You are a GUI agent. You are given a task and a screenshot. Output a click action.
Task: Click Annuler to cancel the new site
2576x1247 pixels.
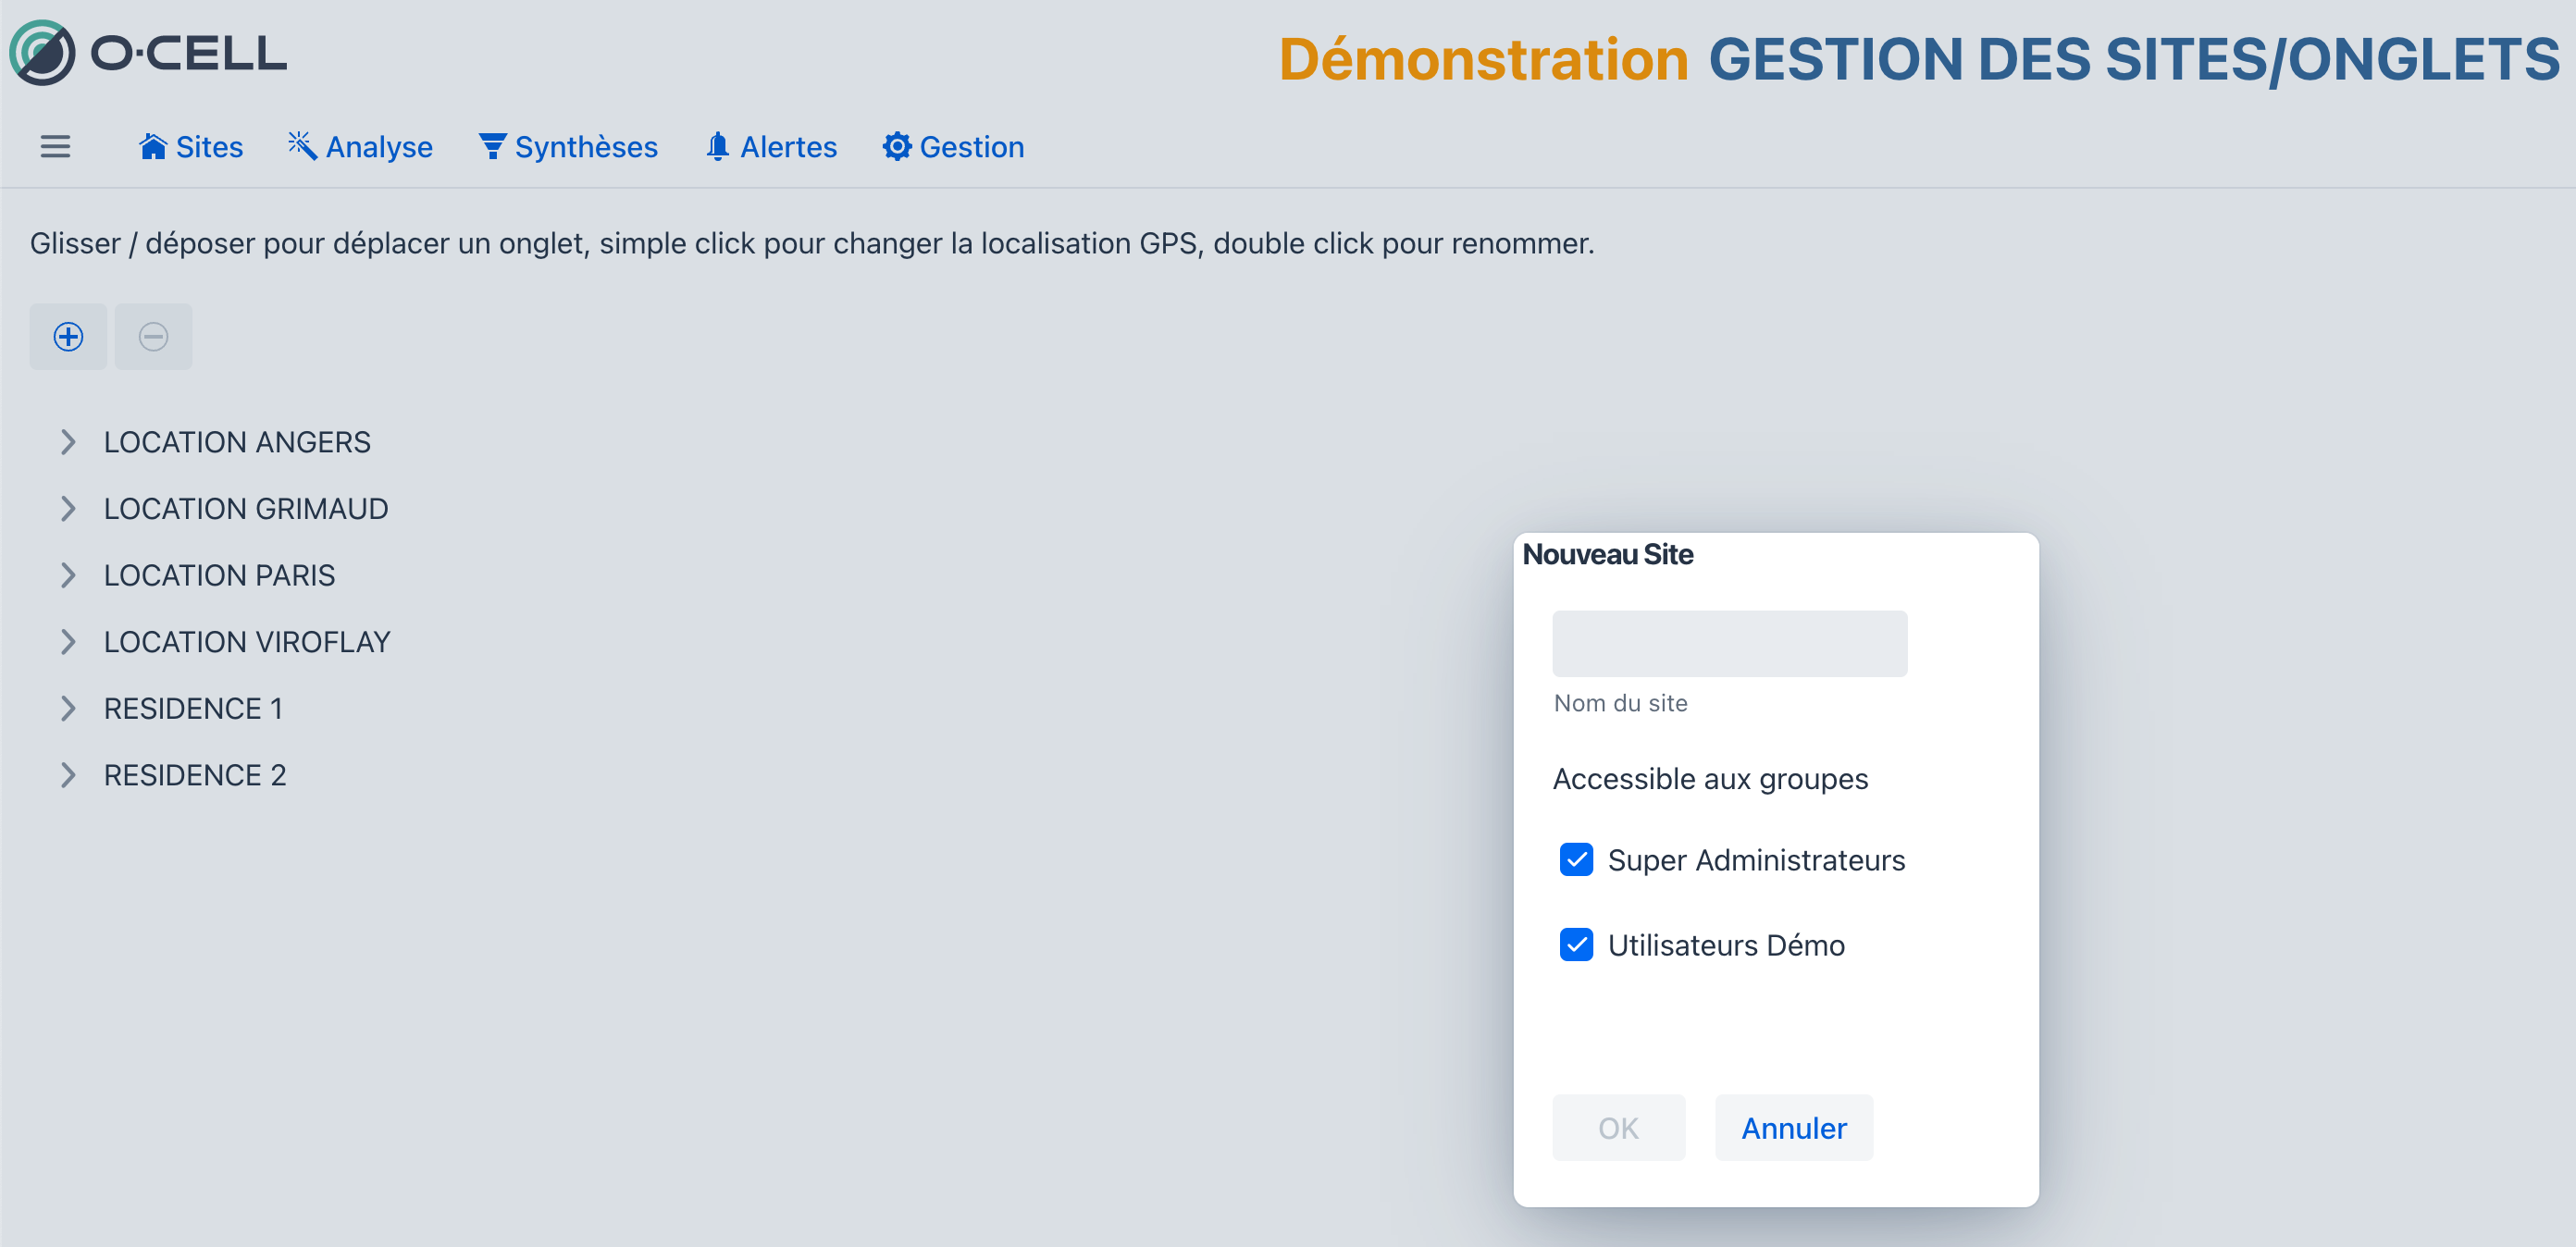[1793, 1128]
